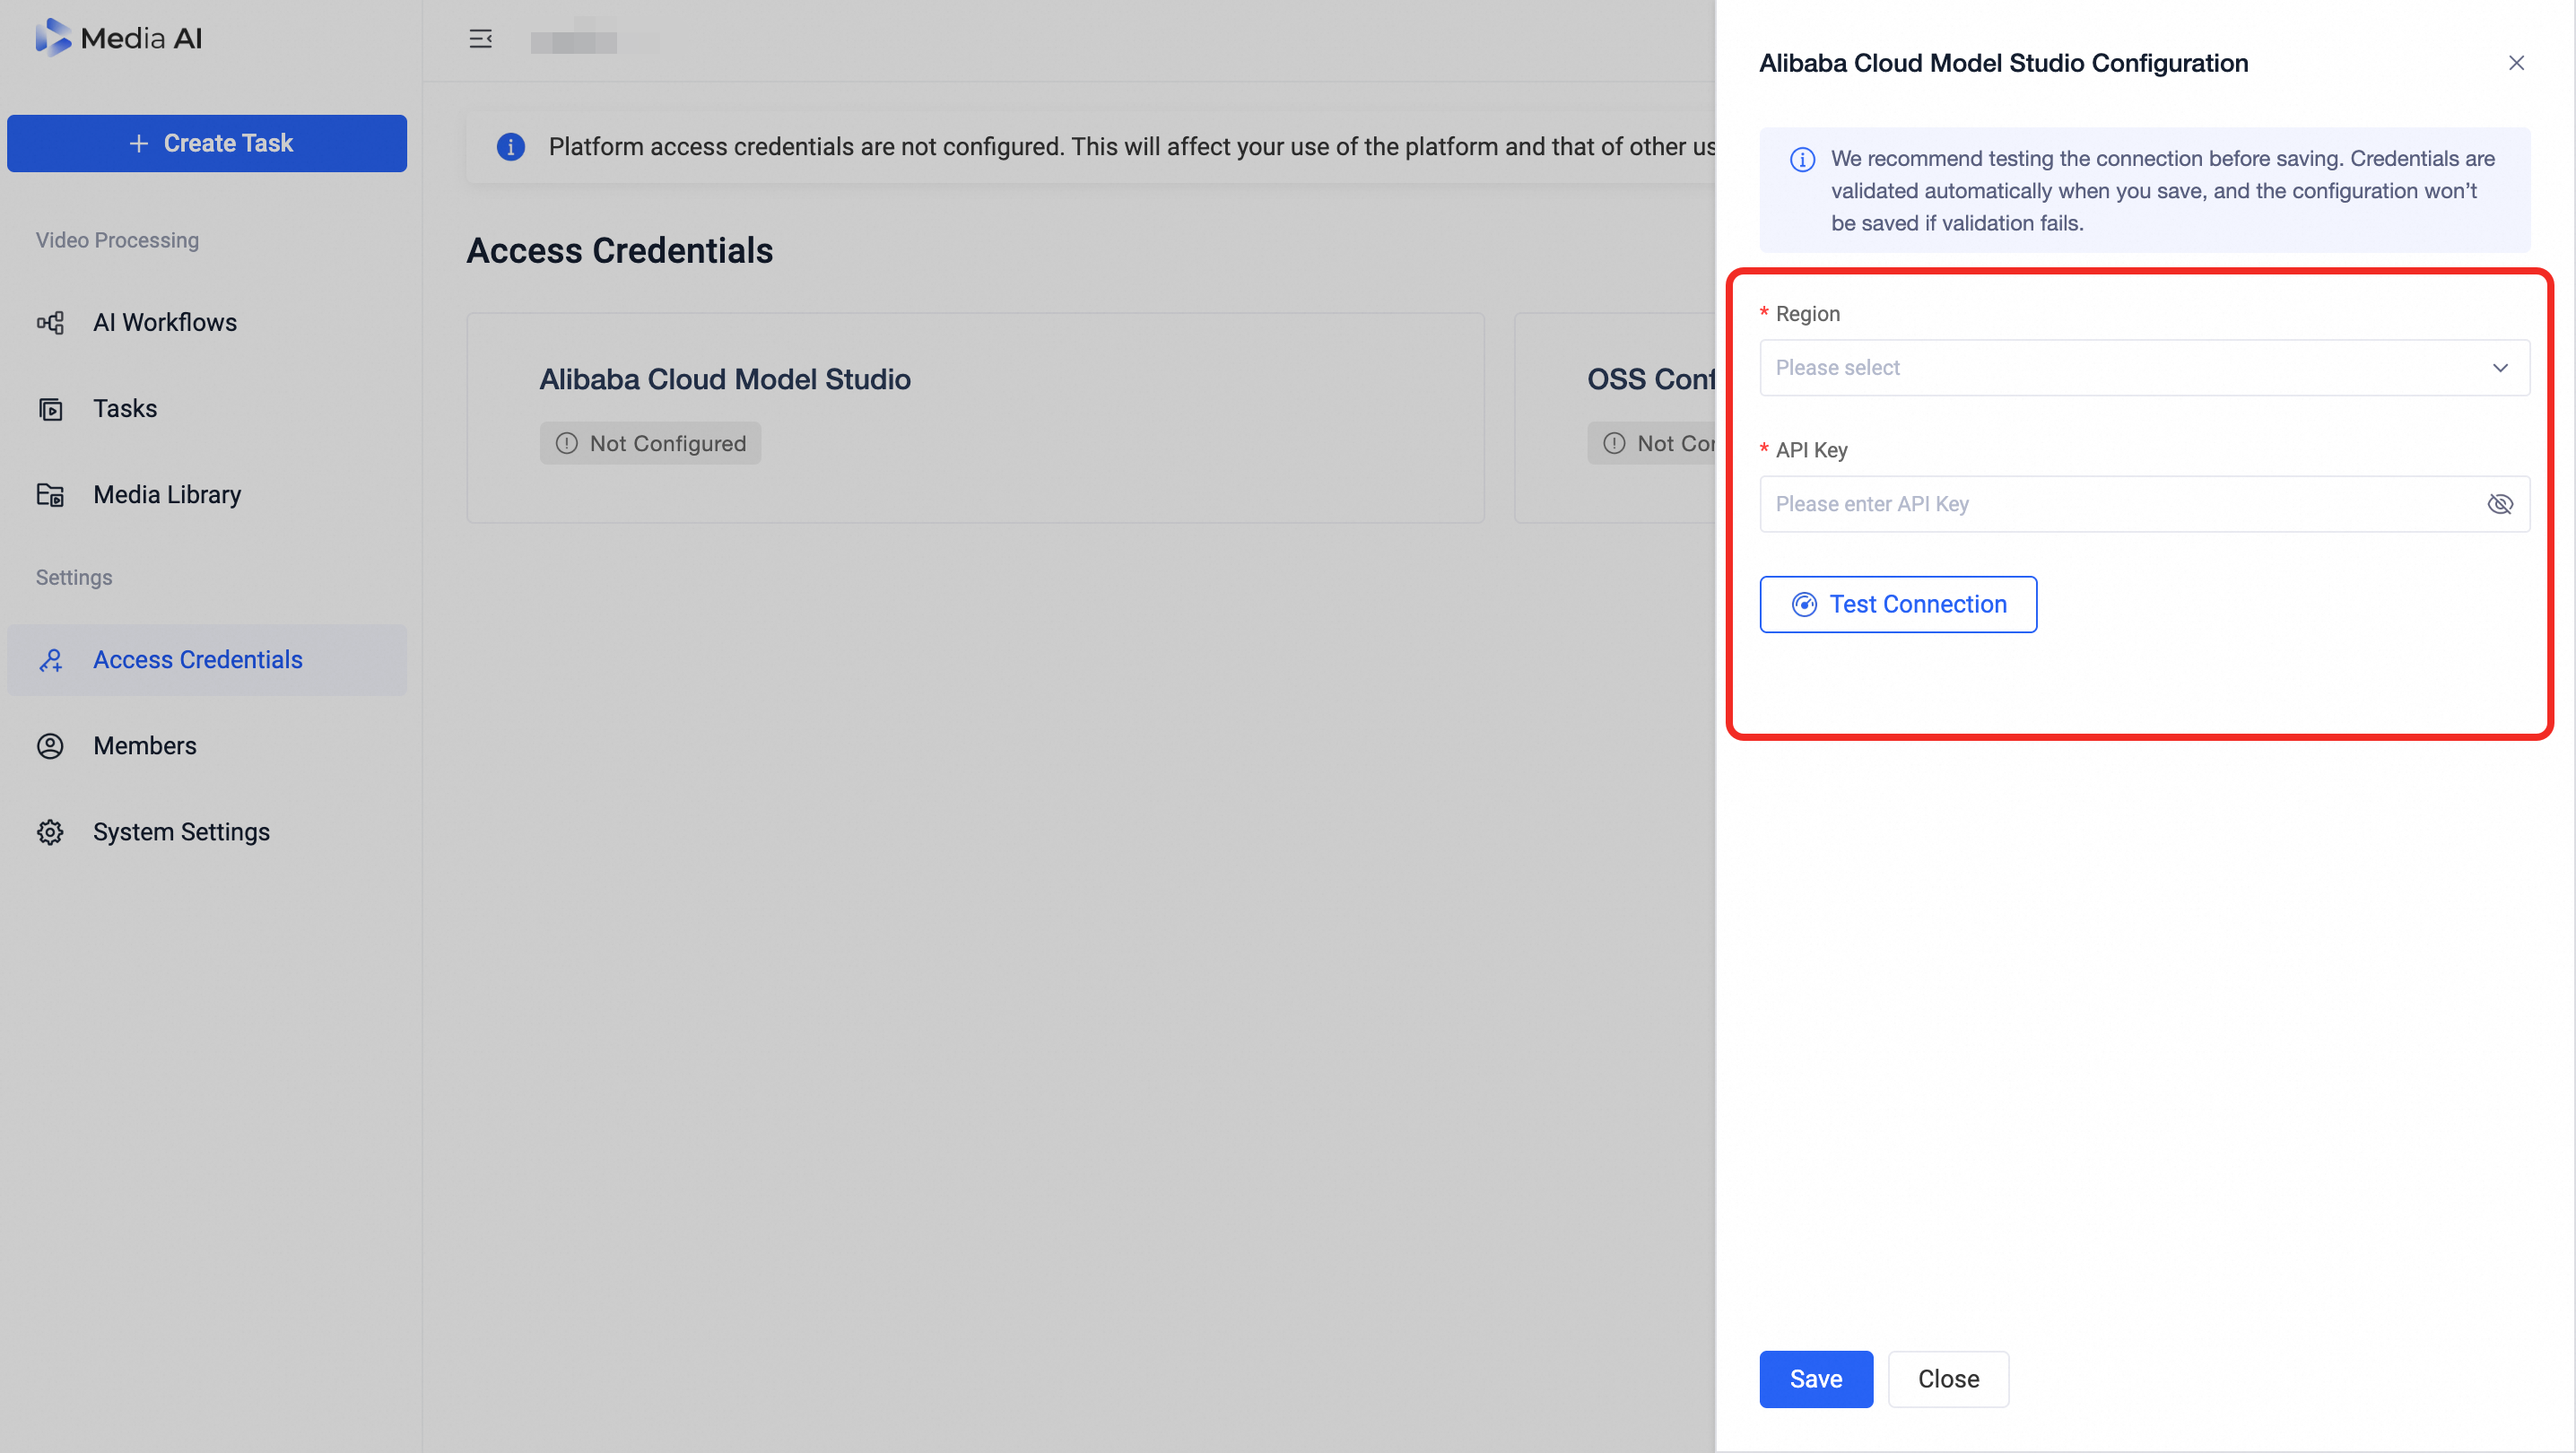This screenshot has height=1453, width=2576.
Task: Collapse the sidebar with the menu fold icon
Action: point(481,39)
